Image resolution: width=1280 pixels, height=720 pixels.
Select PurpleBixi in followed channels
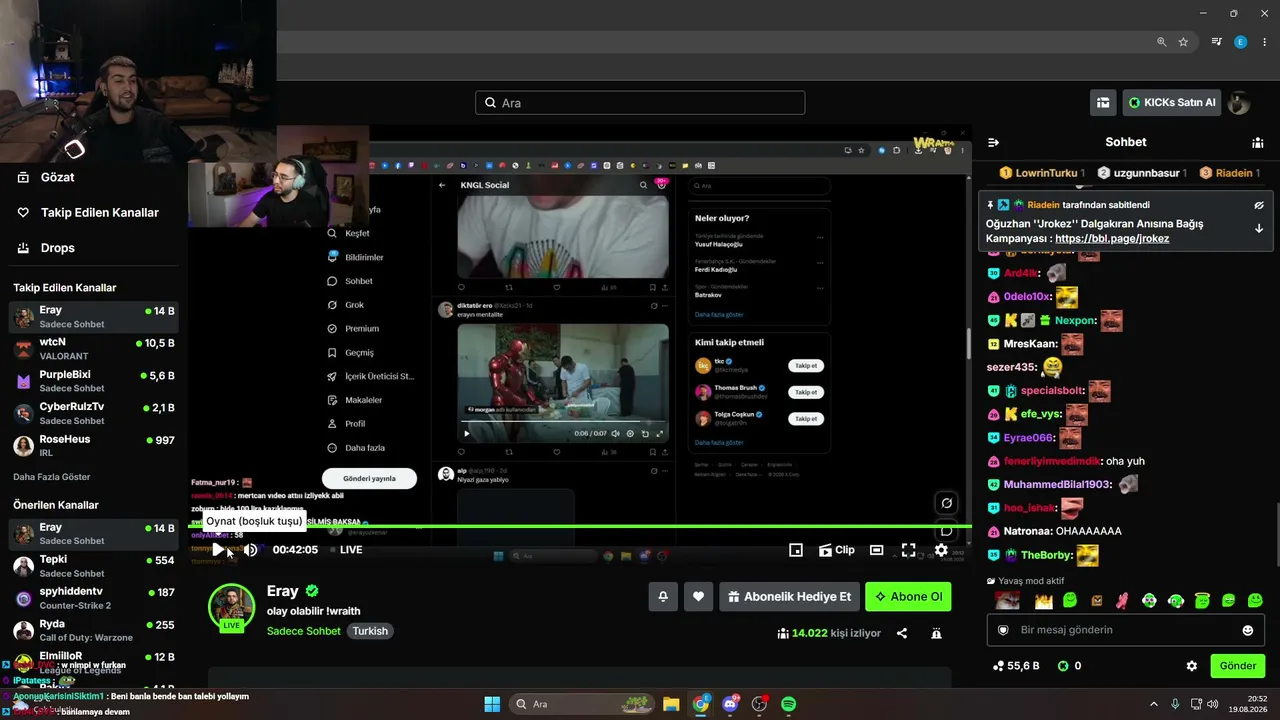click(x=93, y=381)
